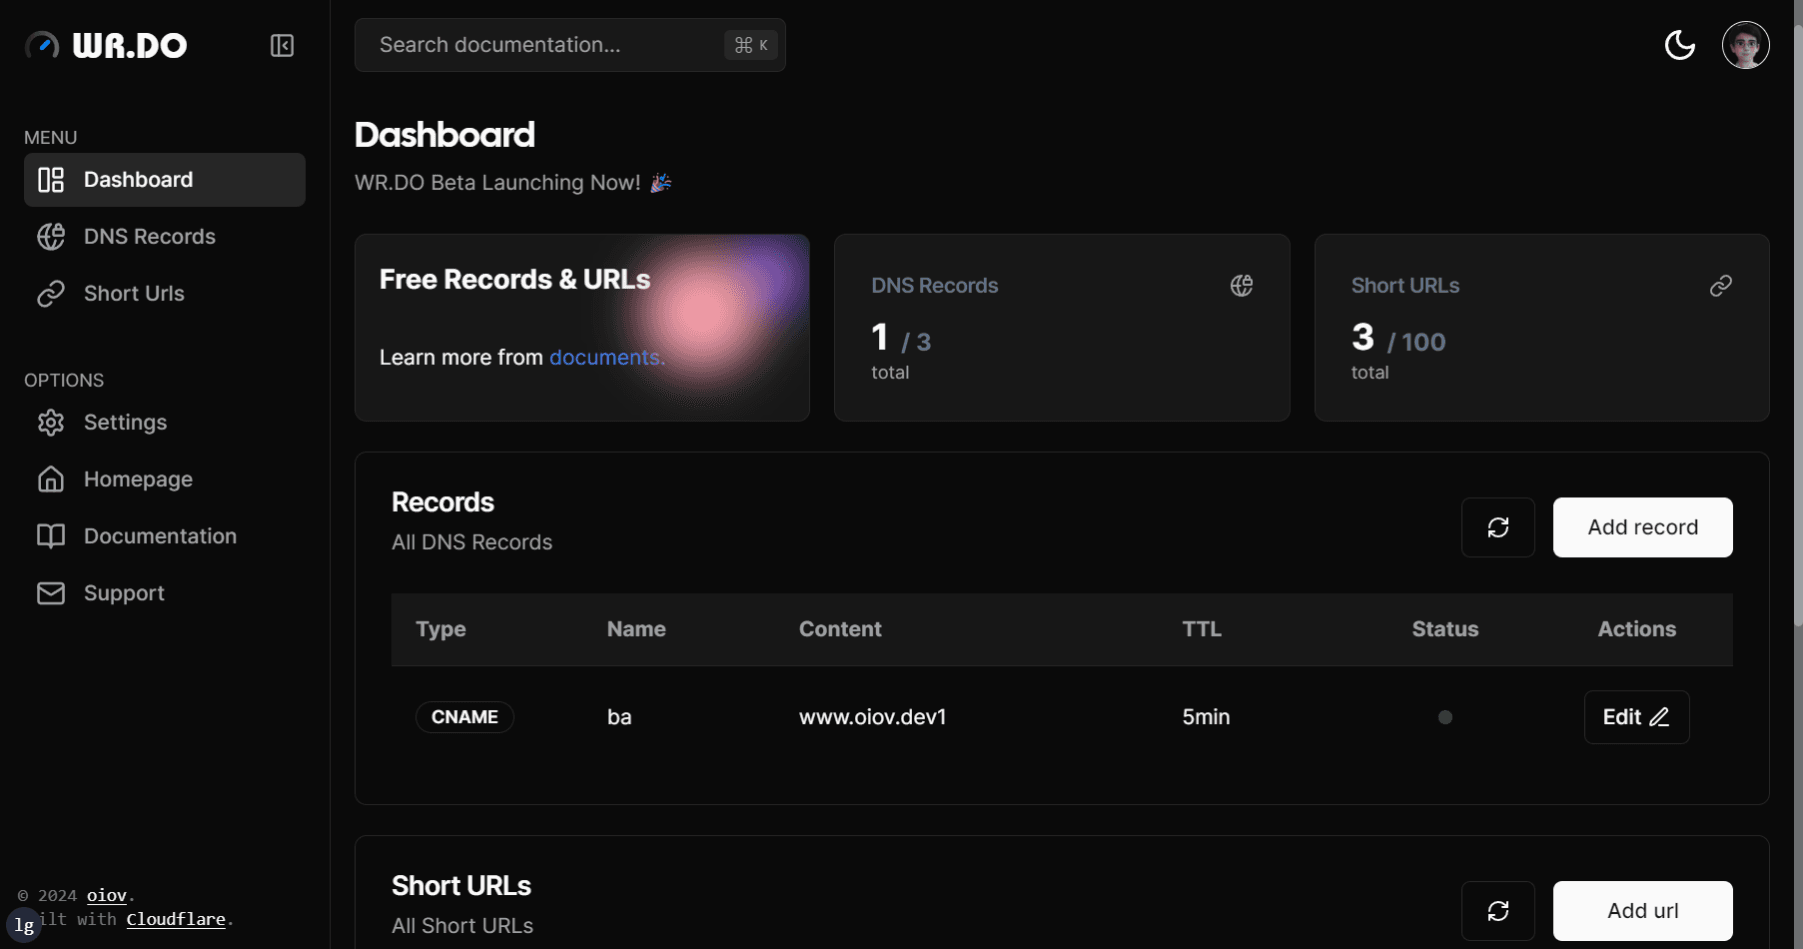
Task: Toggle dark mode with the moon icon
Action: (1679, 45)
